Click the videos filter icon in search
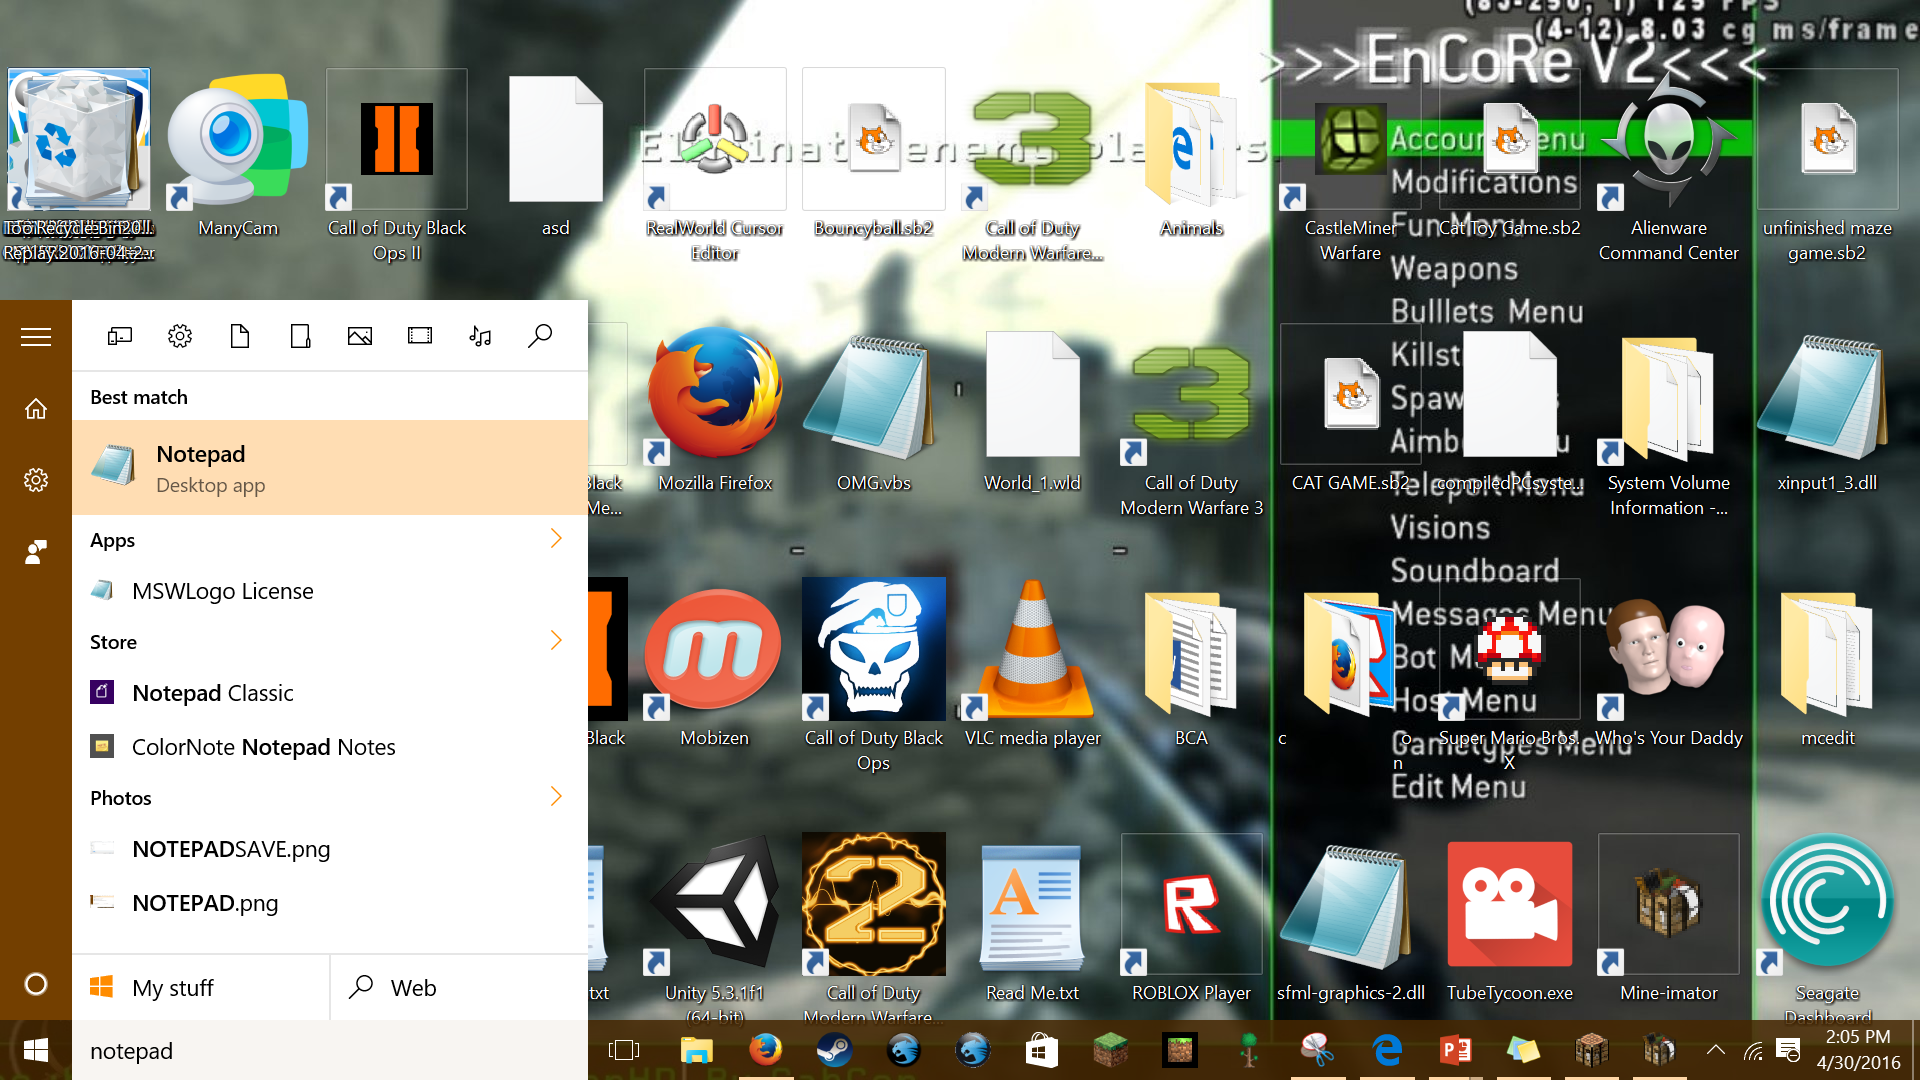This screenshot has height=1080, width=1920. (x=420, y=336)
